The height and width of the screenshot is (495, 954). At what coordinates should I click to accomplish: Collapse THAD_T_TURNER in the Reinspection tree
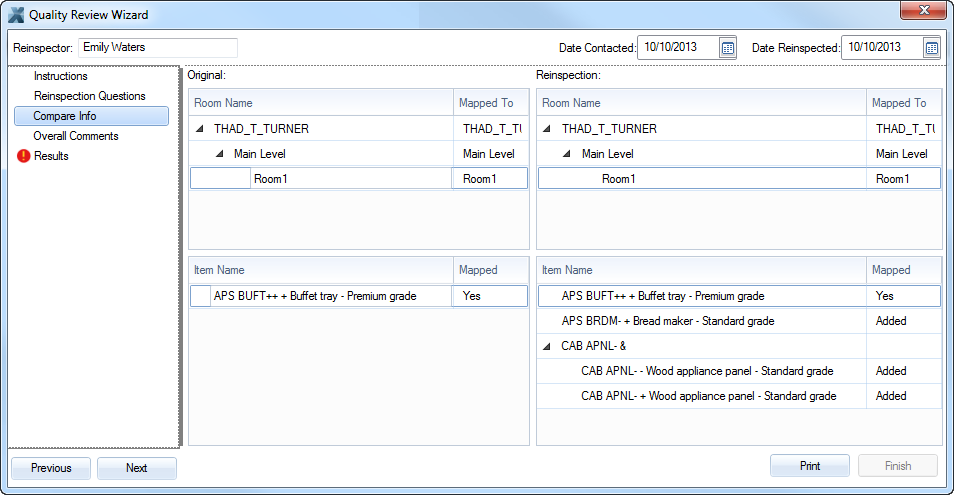click(x=548, y=129)
